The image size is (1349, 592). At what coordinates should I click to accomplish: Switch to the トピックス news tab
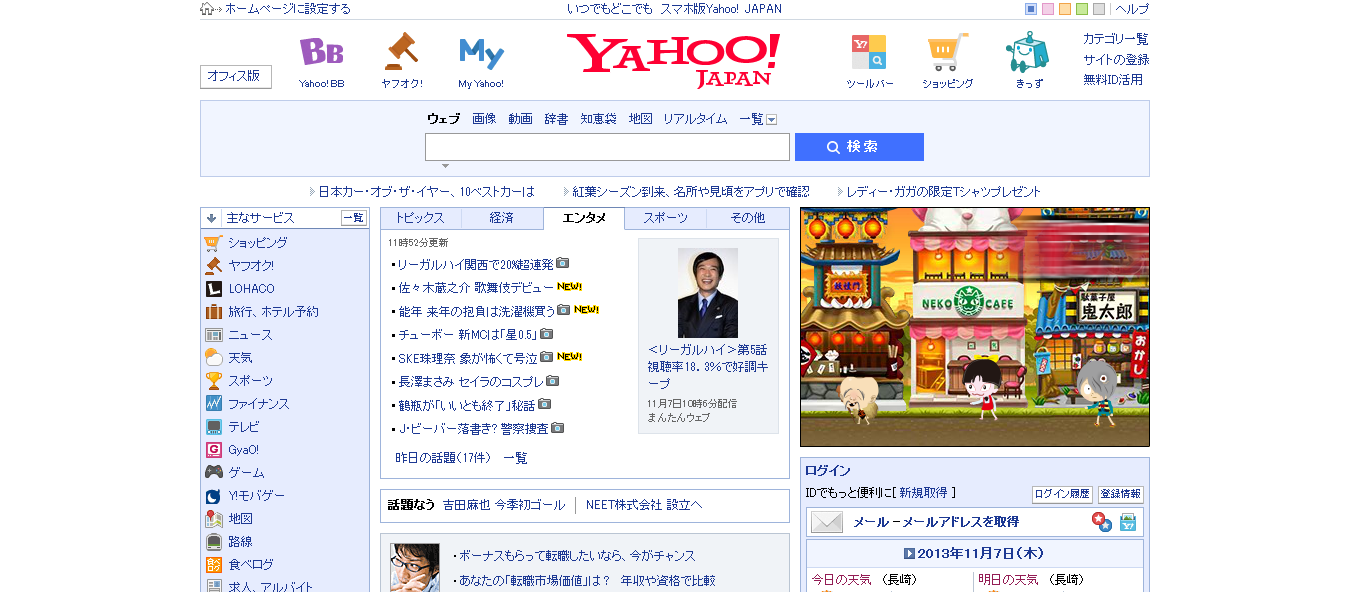click(420, 218)
